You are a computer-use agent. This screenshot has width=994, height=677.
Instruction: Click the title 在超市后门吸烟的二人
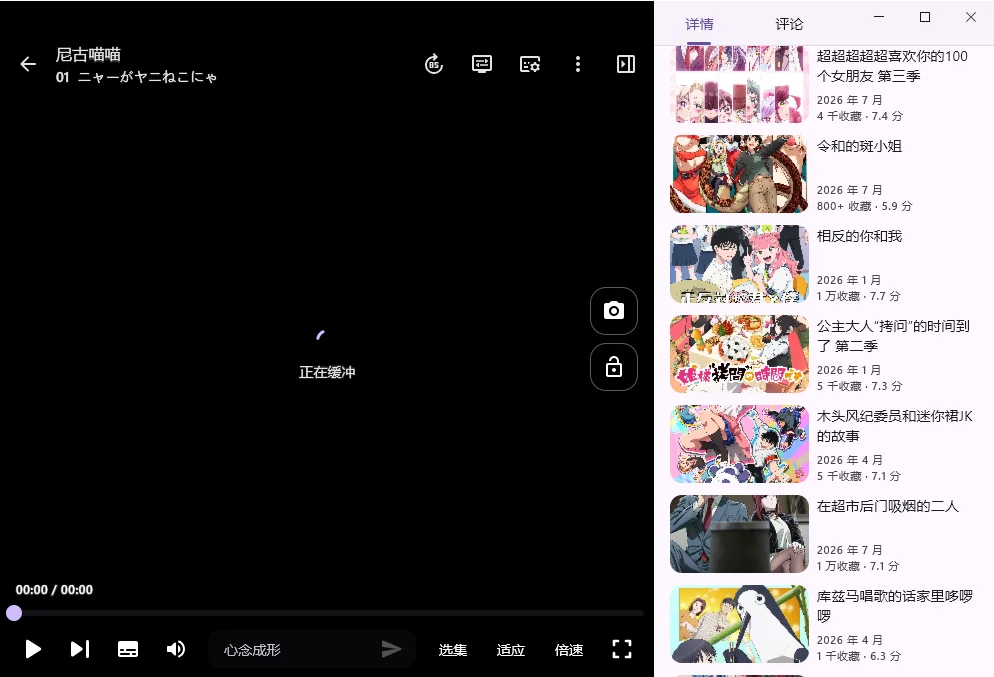tap(888, 506)
